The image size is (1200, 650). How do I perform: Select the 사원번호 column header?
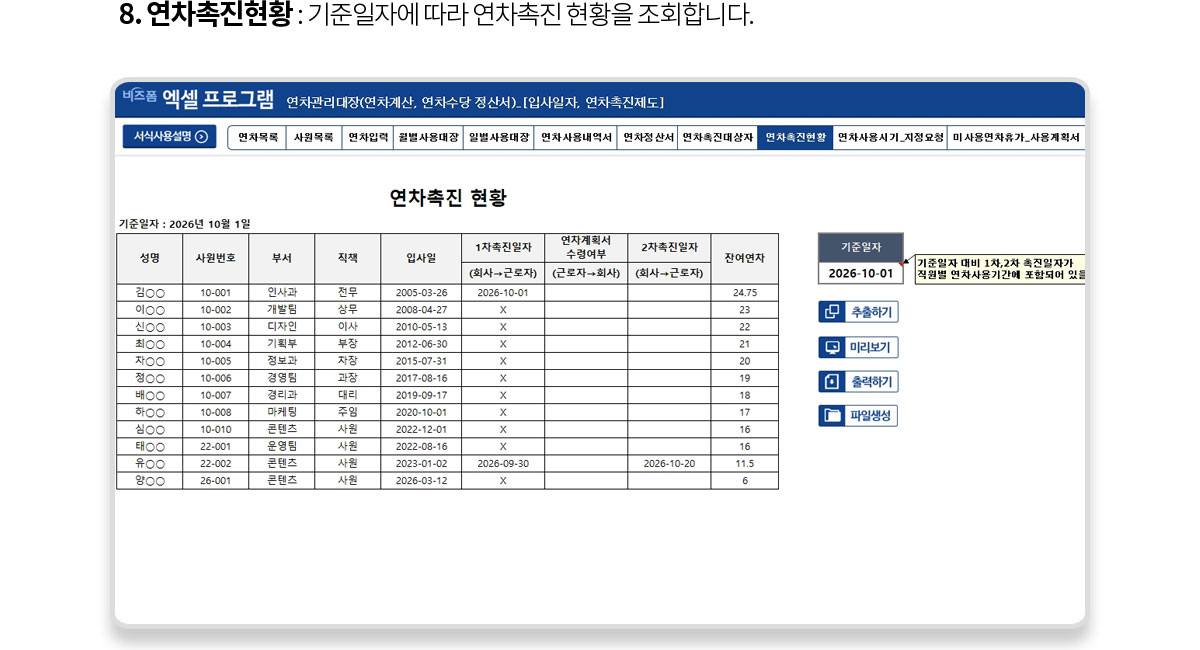tap(216, 258)
